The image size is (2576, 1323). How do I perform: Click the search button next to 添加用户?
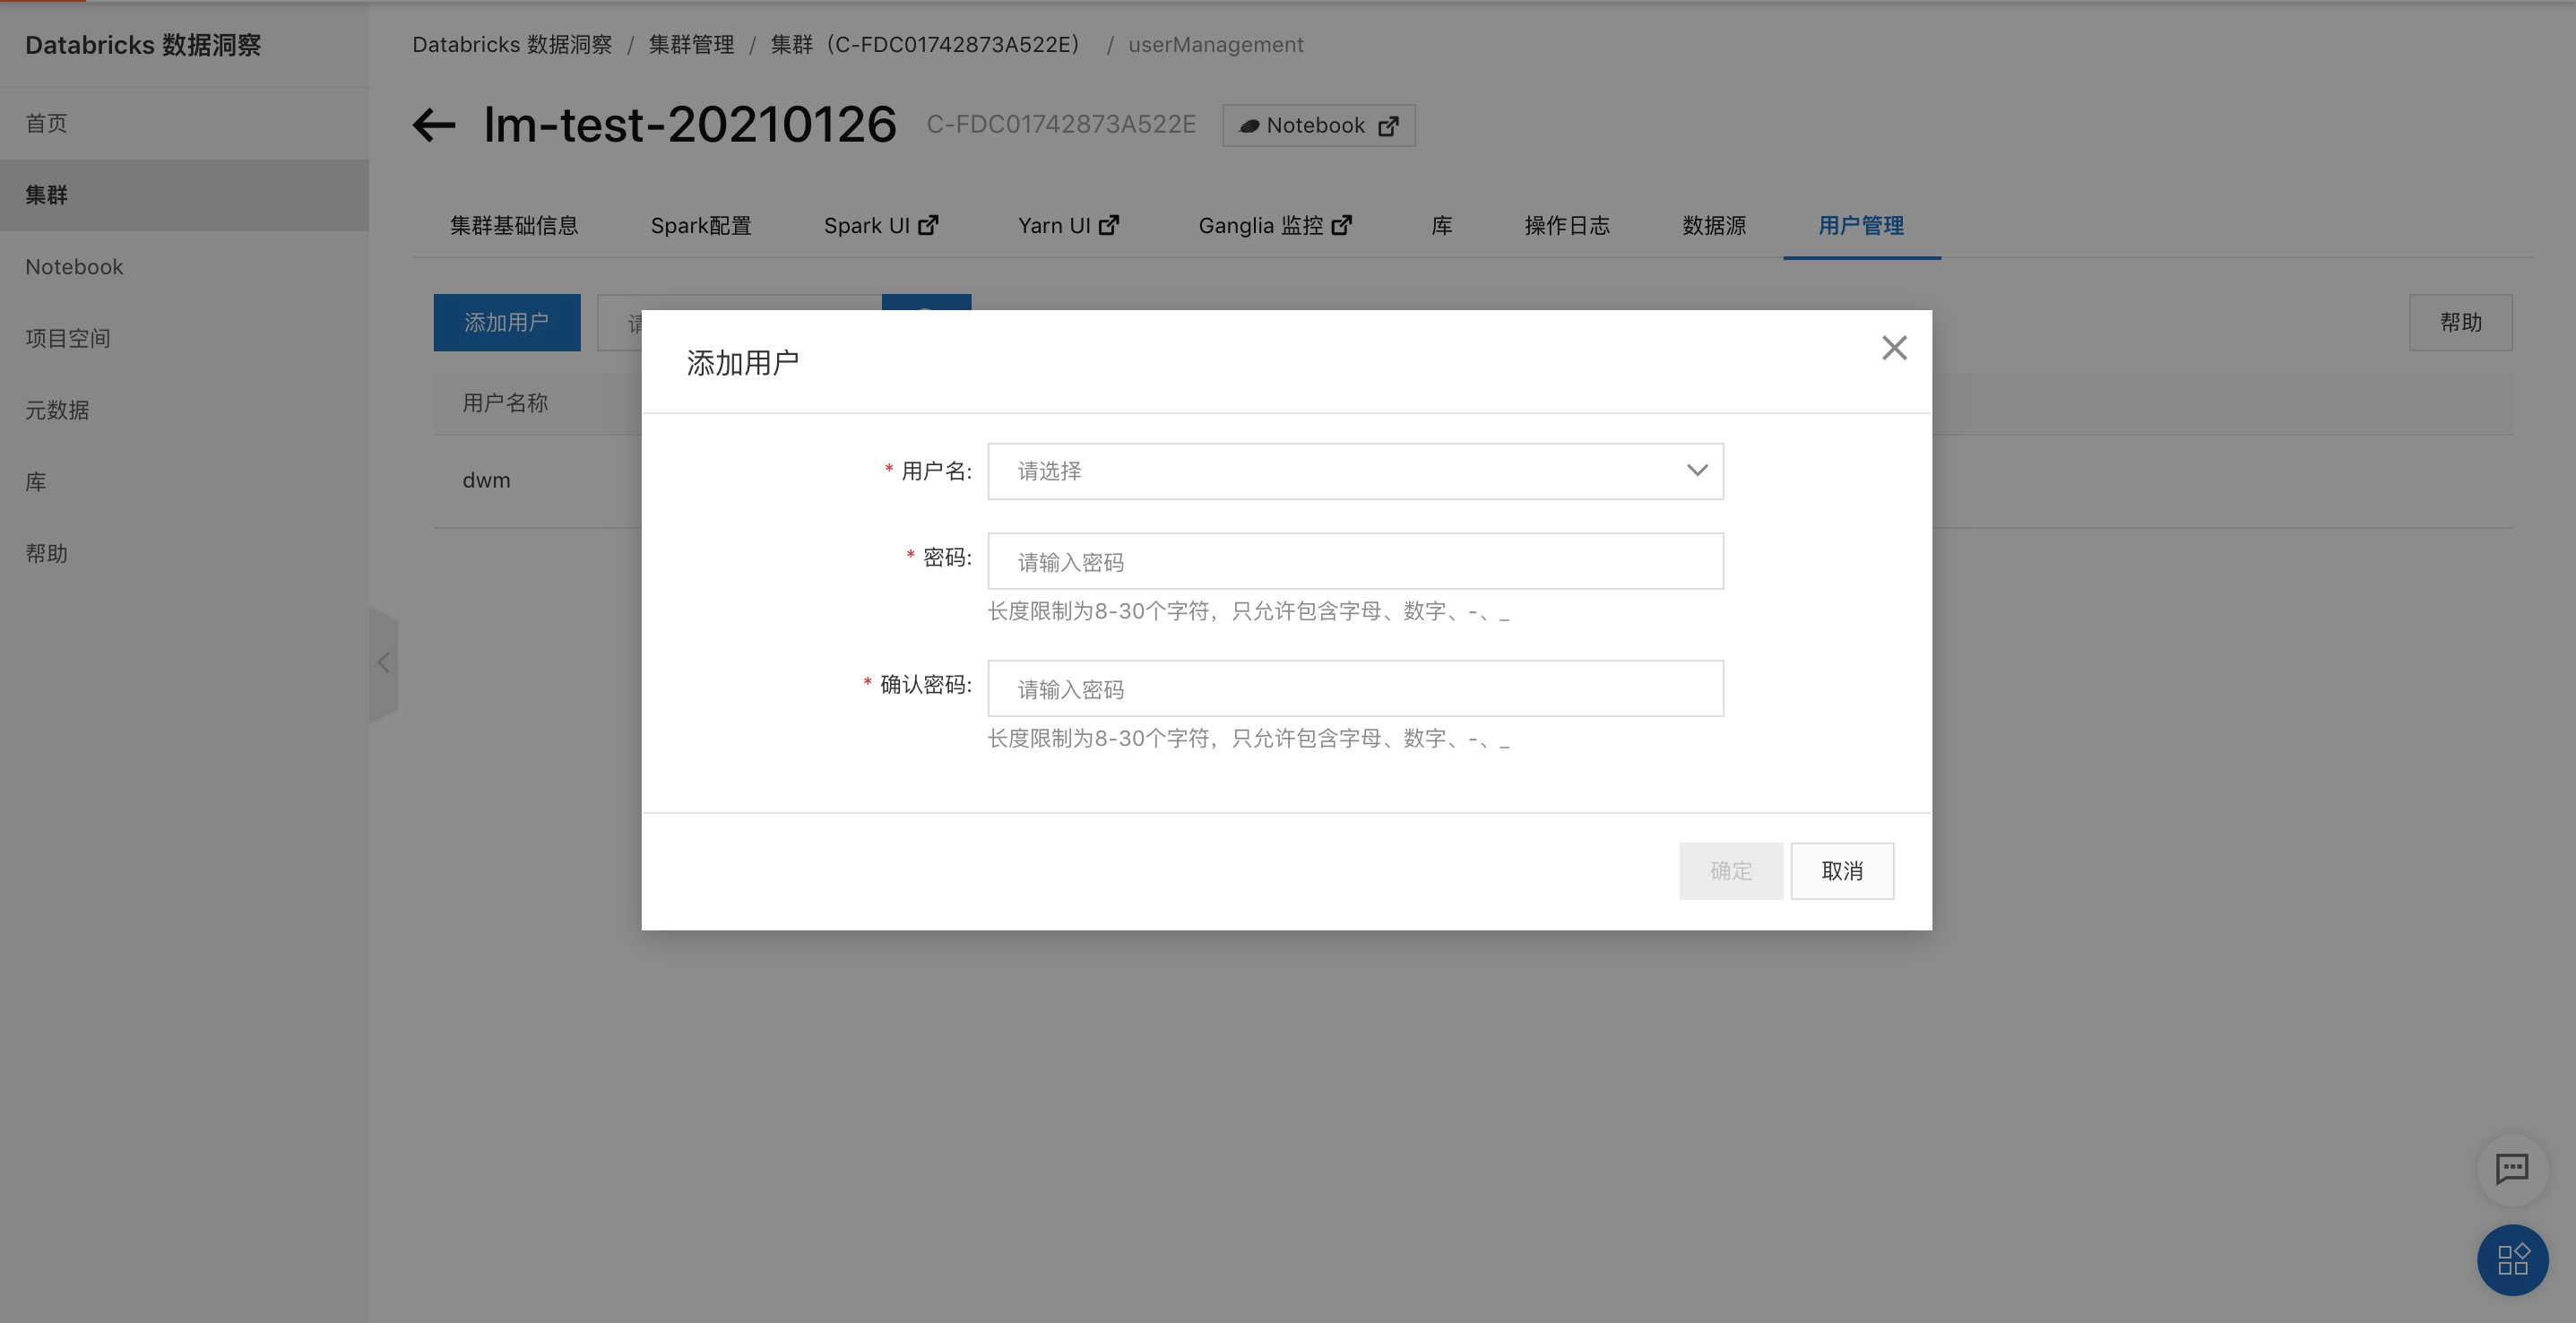926,302
